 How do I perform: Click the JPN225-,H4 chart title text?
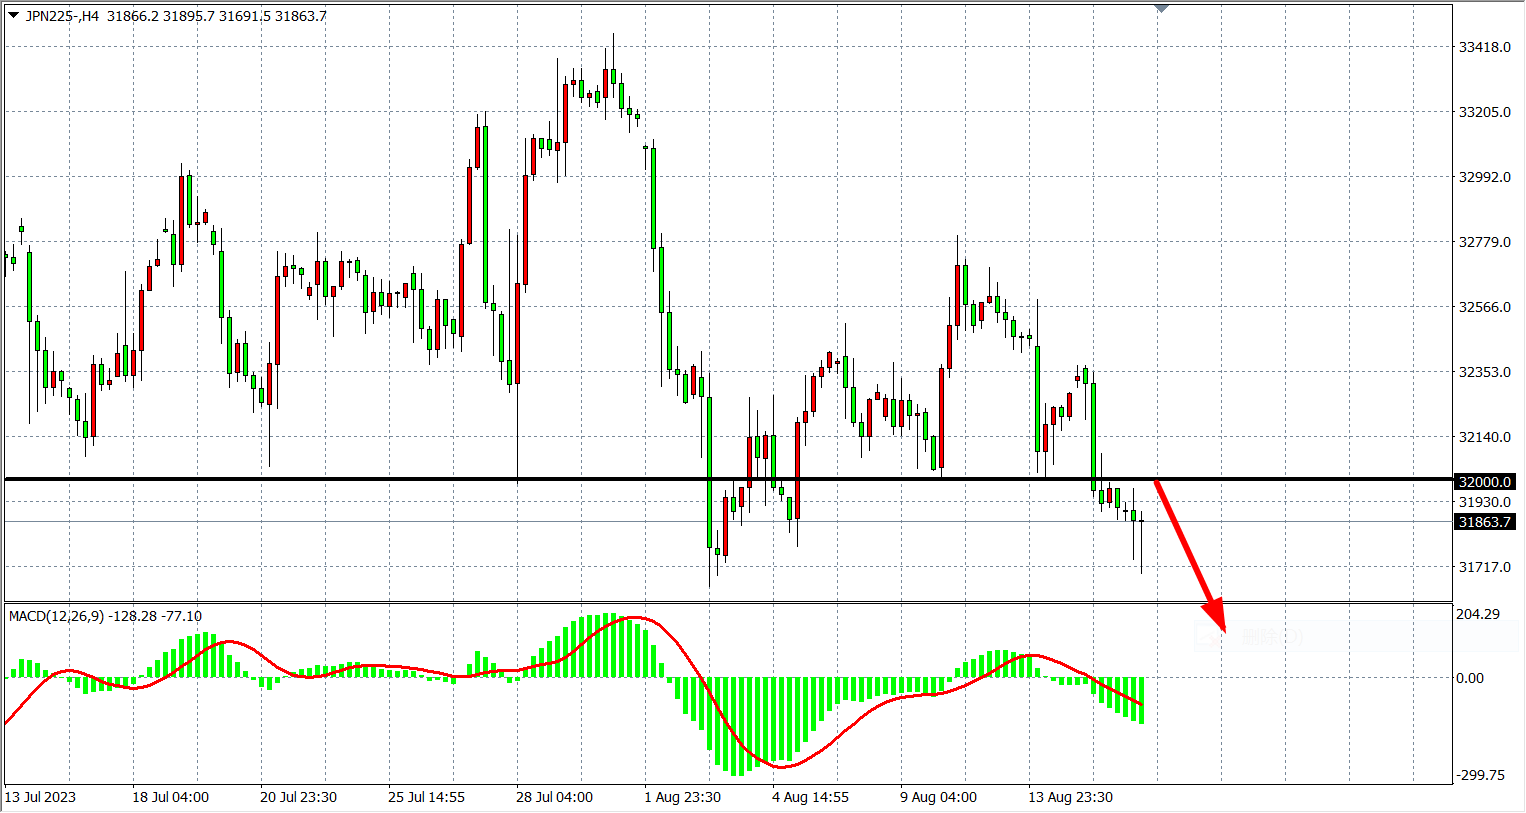point(62,16)
